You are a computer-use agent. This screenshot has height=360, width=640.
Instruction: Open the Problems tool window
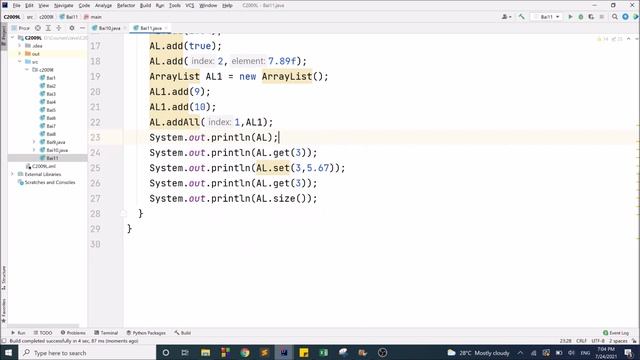click(73, 333)
